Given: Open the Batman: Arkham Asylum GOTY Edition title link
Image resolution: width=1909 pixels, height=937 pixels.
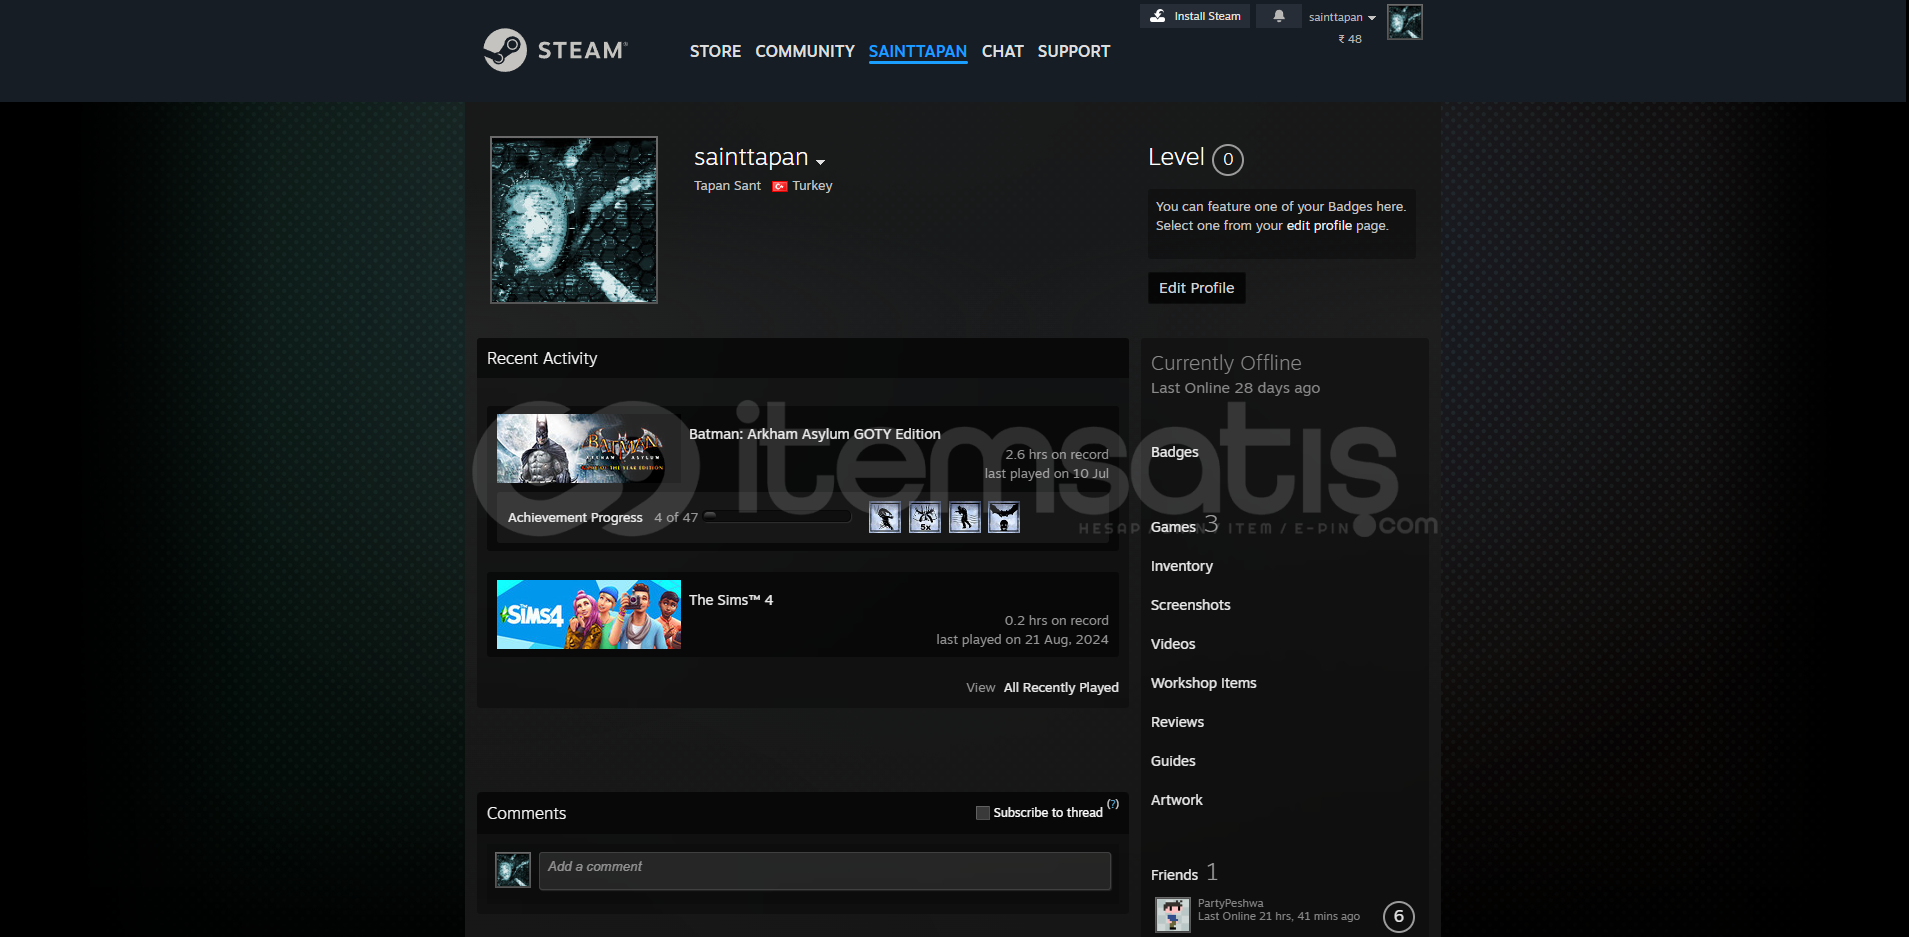Looking at the screenshot, I should [815, 434].
